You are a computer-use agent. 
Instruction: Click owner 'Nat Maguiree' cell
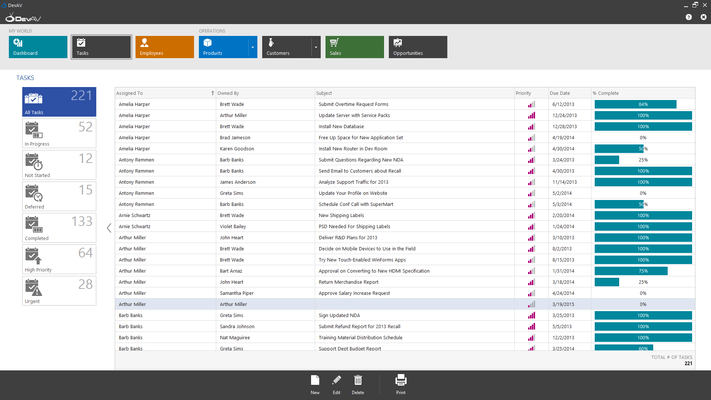pos(265,337)
